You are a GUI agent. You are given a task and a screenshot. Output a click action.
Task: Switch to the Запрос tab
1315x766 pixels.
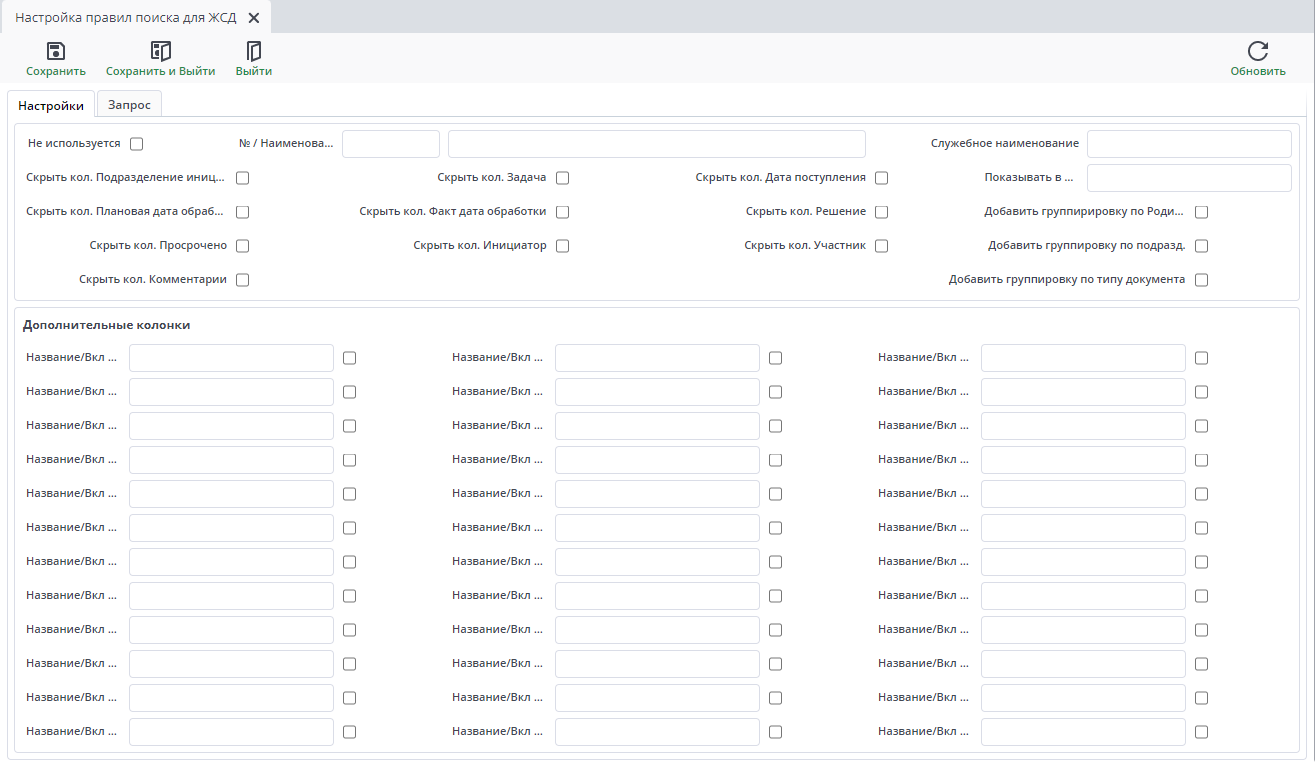[x=129, y=105]
